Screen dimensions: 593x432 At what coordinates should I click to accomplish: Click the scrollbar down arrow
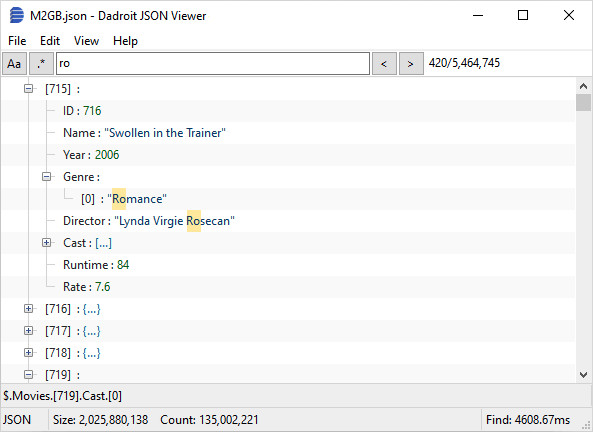pyautogui.click(x=583, y=375)
